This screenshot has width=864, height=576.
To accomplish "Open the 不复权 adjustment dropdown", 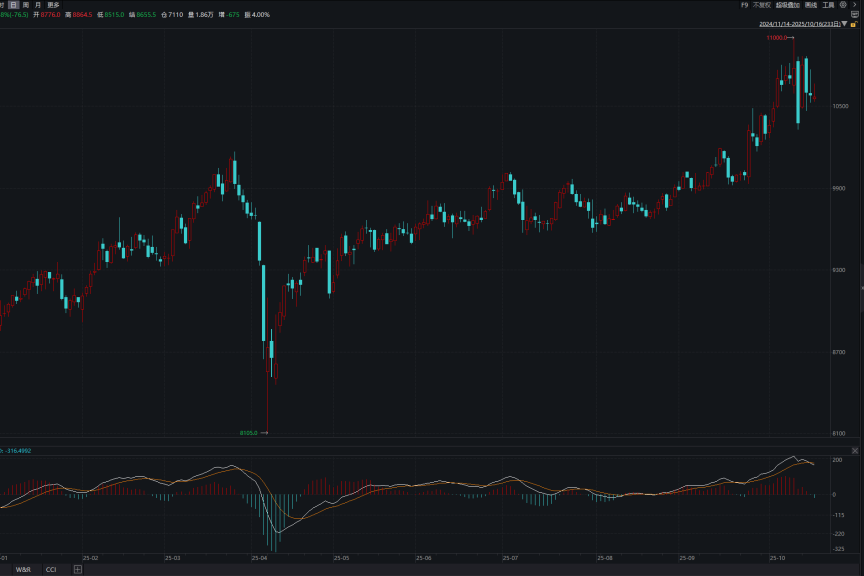I will point(761,5).
